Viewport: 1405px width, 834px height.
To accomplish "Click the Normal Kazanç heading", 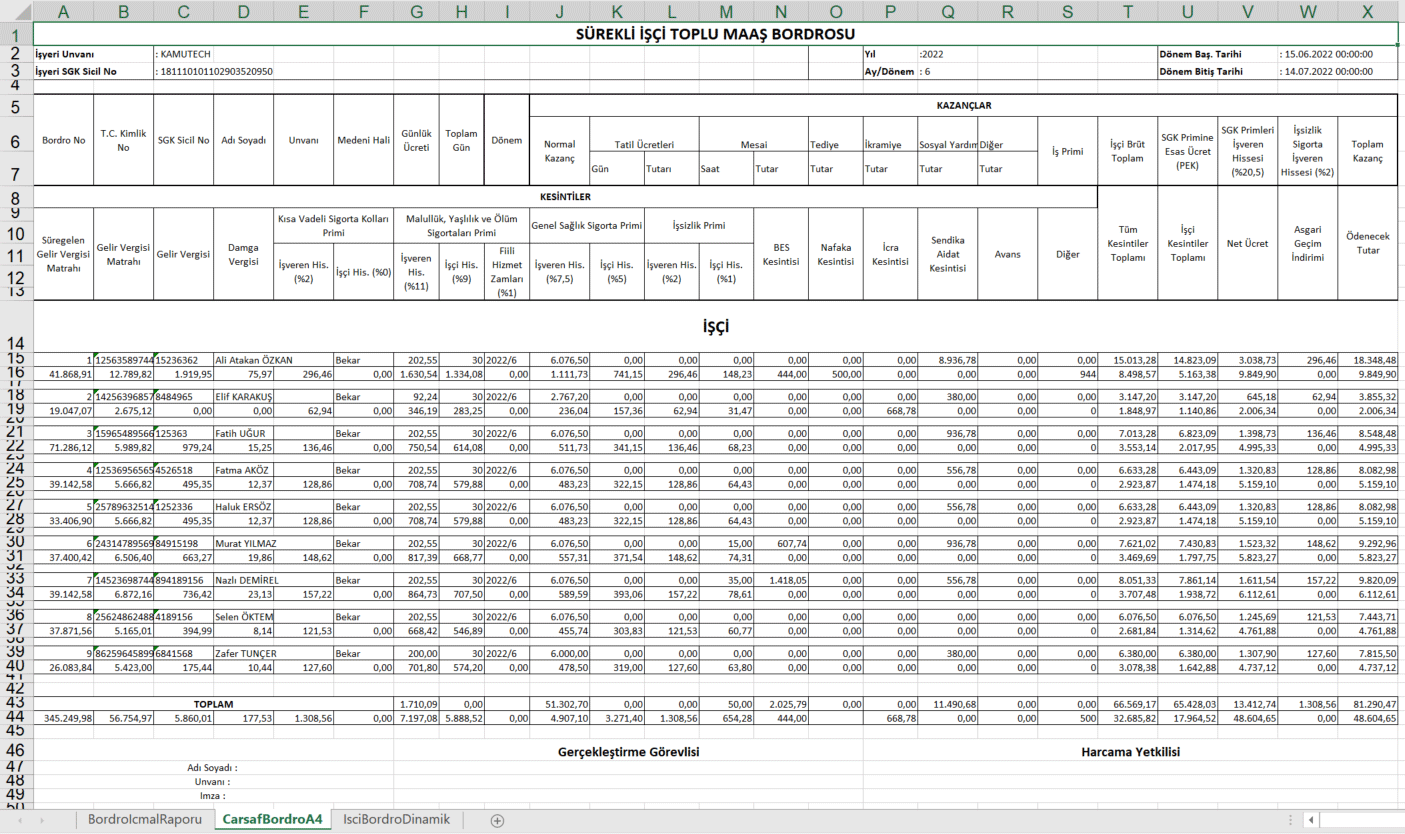I will point(559,152).
